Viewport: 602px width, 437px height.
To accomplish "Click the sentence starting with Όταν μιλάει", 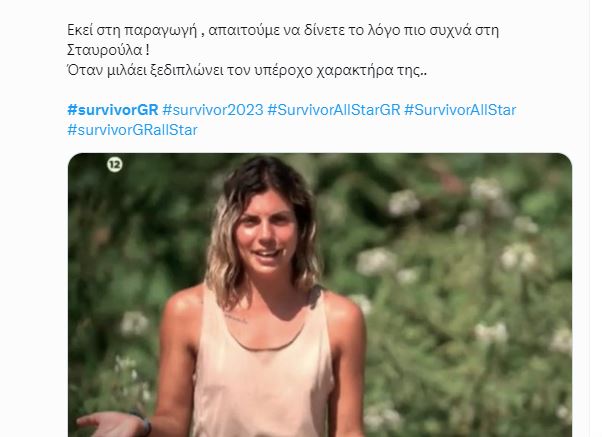I will (247, 70).
